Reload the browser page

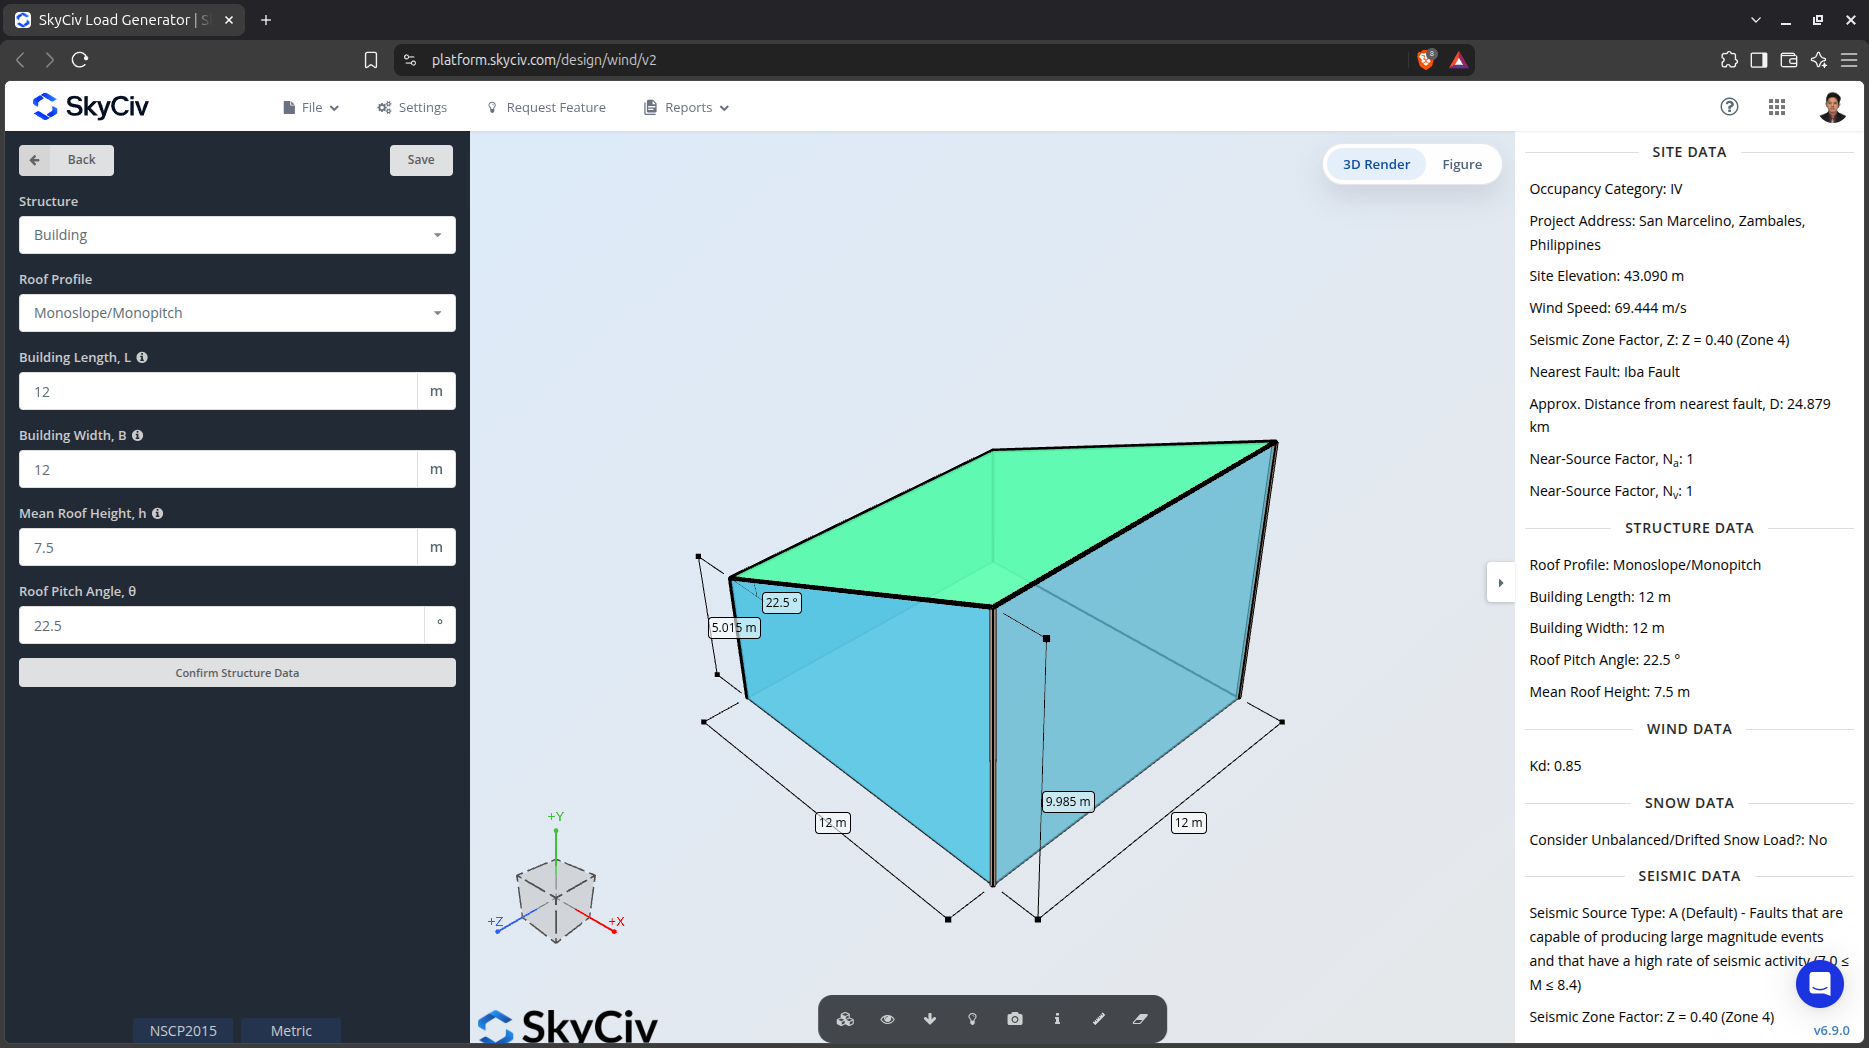(80, 60)
